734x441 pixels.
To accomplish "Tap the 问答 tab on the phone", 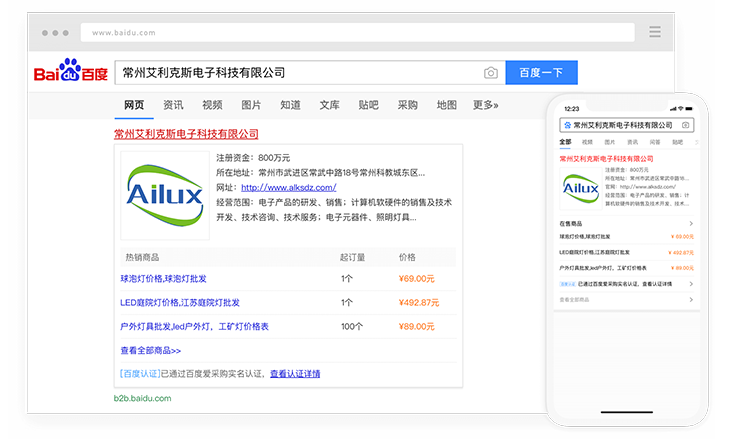I will 655,142.
